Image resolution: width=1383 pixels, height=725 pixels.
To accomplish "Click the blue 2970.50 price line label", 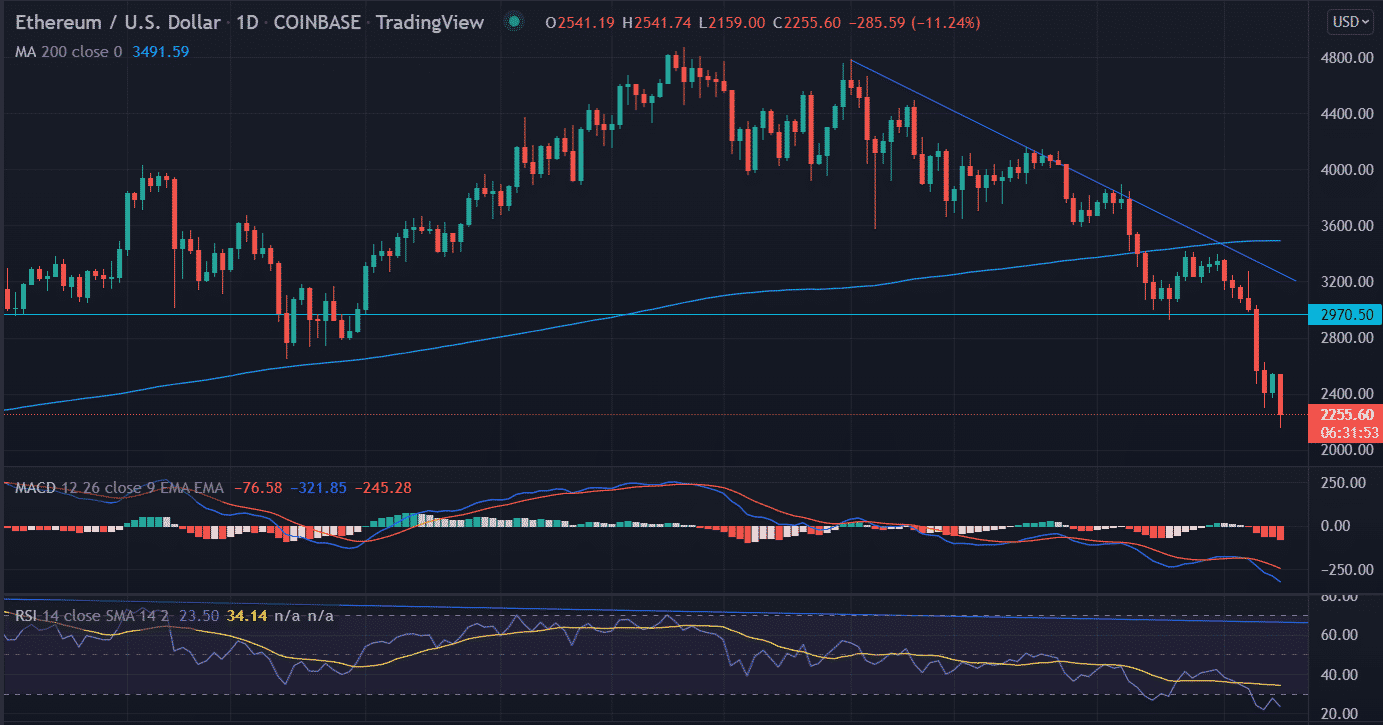I will (1344, 315).
